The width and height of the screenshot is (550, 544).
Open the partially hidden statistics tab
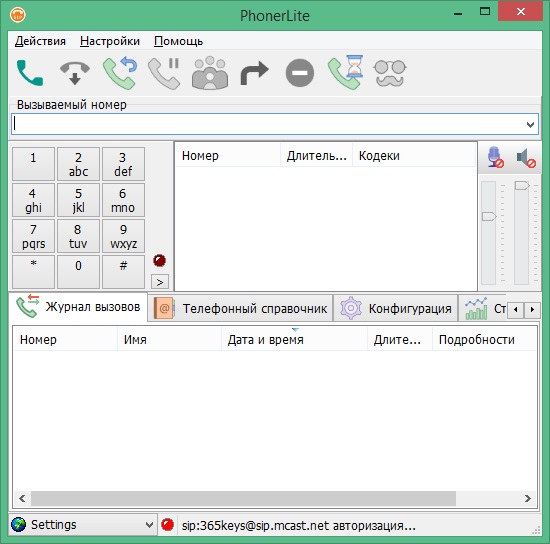[x=483, y=308]
